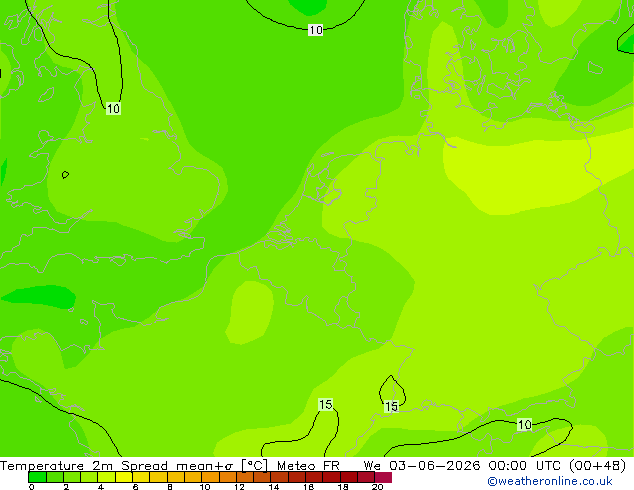This screenshot has width=634, height=490.
Task: Click the '15' contour label over eastern France
Action: [x=325, y=404]
